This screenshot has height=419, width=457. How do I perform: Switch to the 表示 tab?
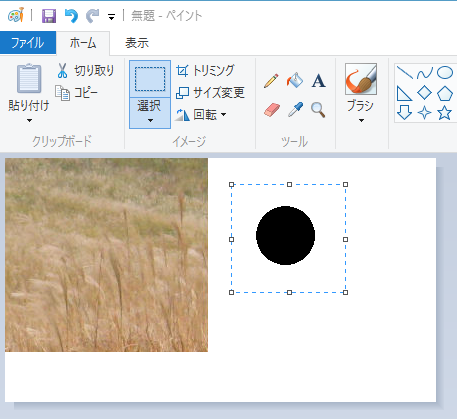(137, 43)
